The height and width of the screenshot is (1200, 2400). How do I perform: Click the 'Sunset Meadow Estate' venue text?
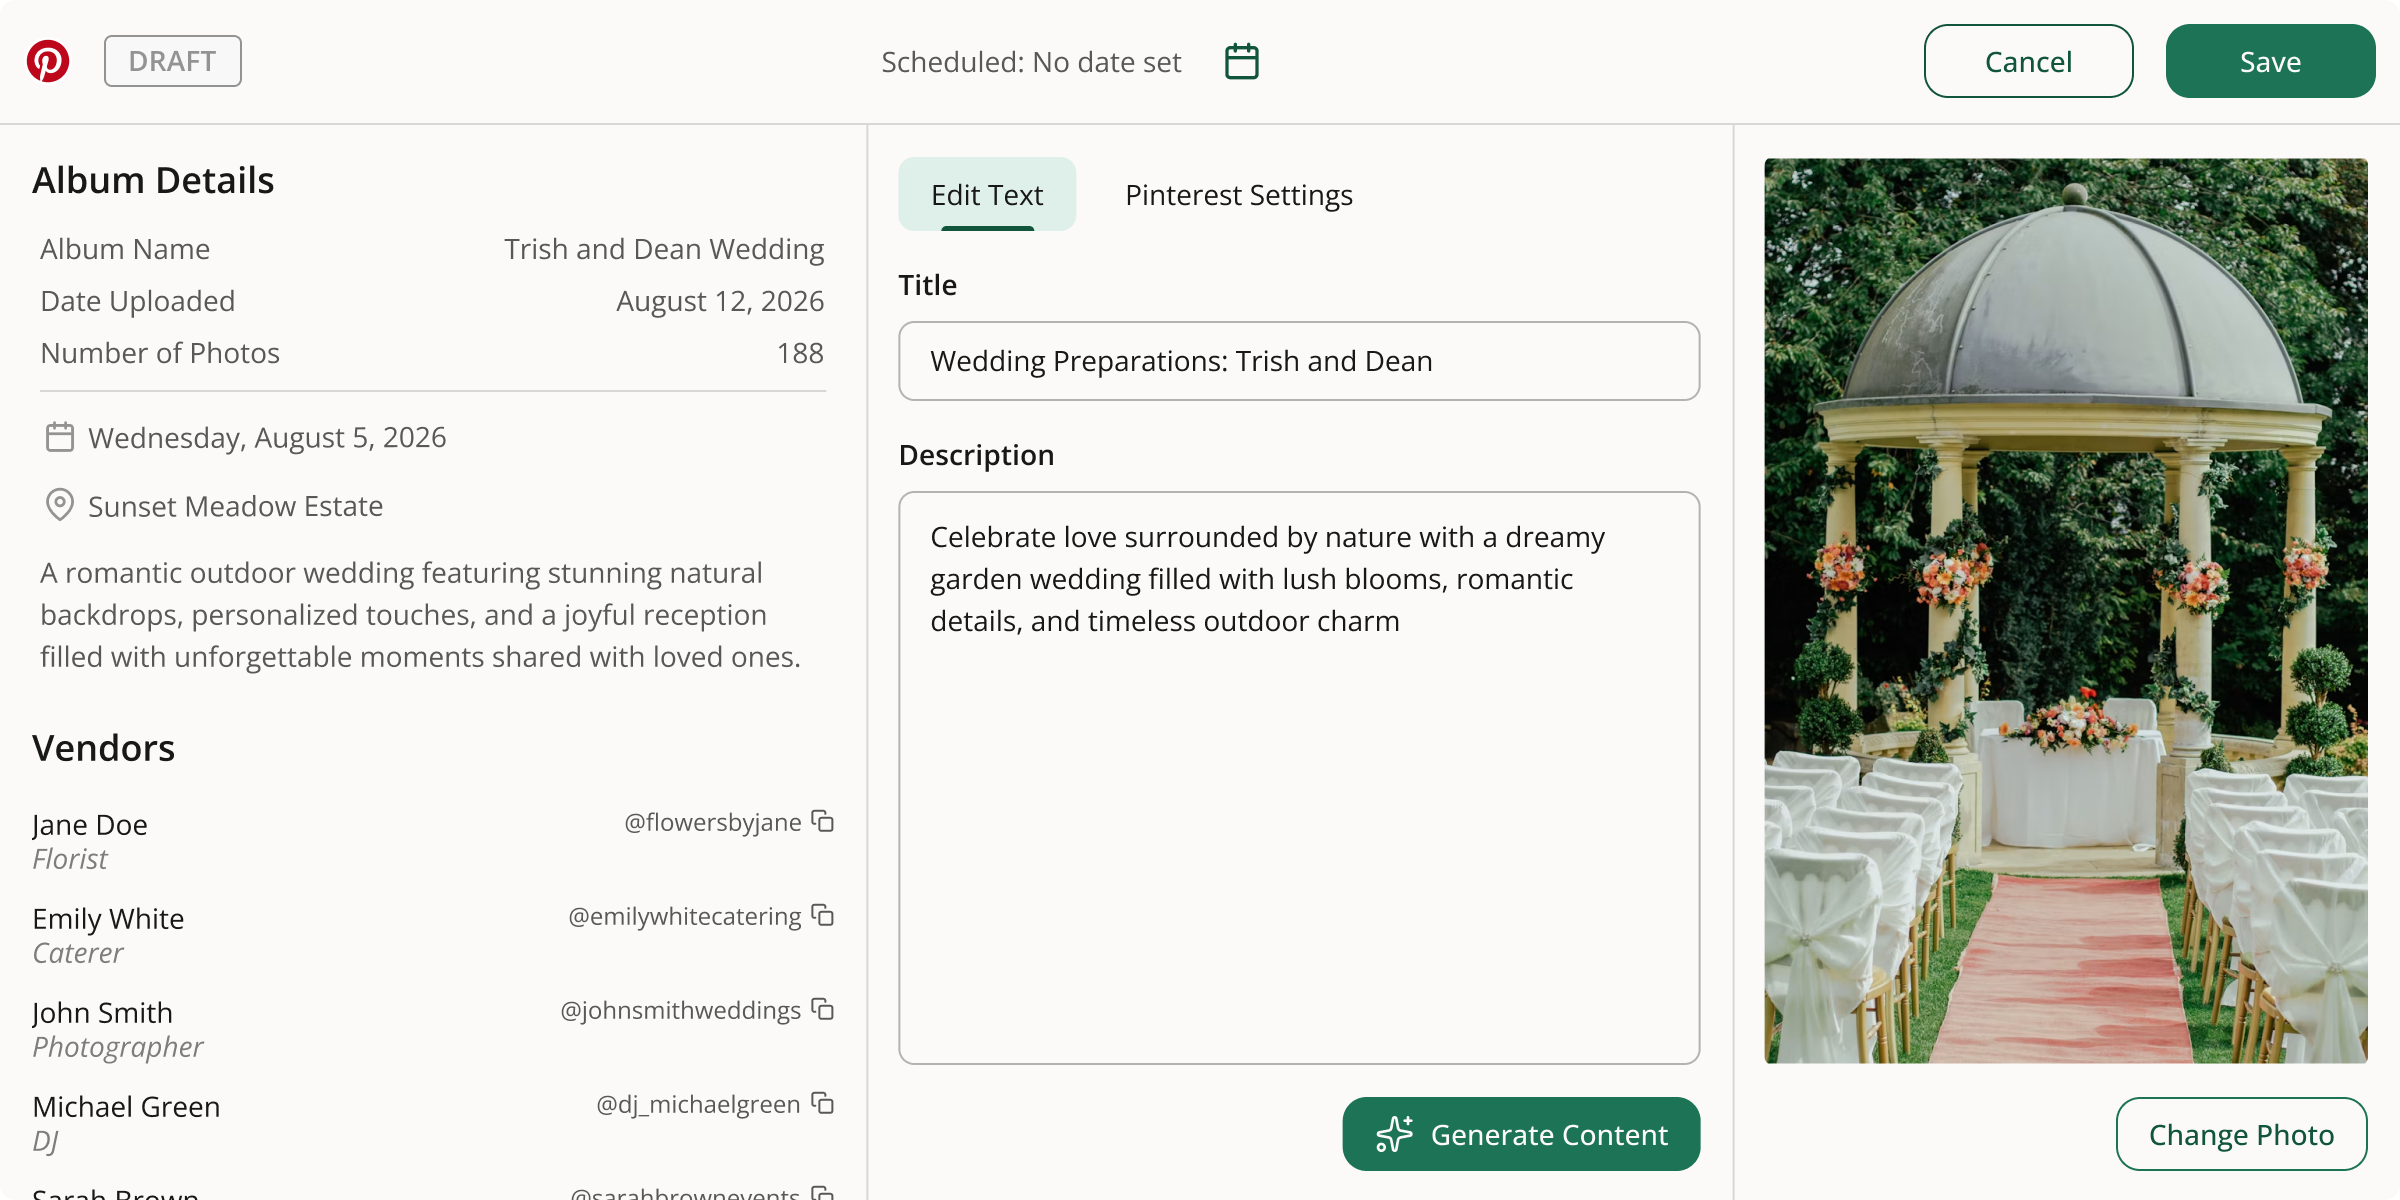pyautogui.click(x=236, y=506)
